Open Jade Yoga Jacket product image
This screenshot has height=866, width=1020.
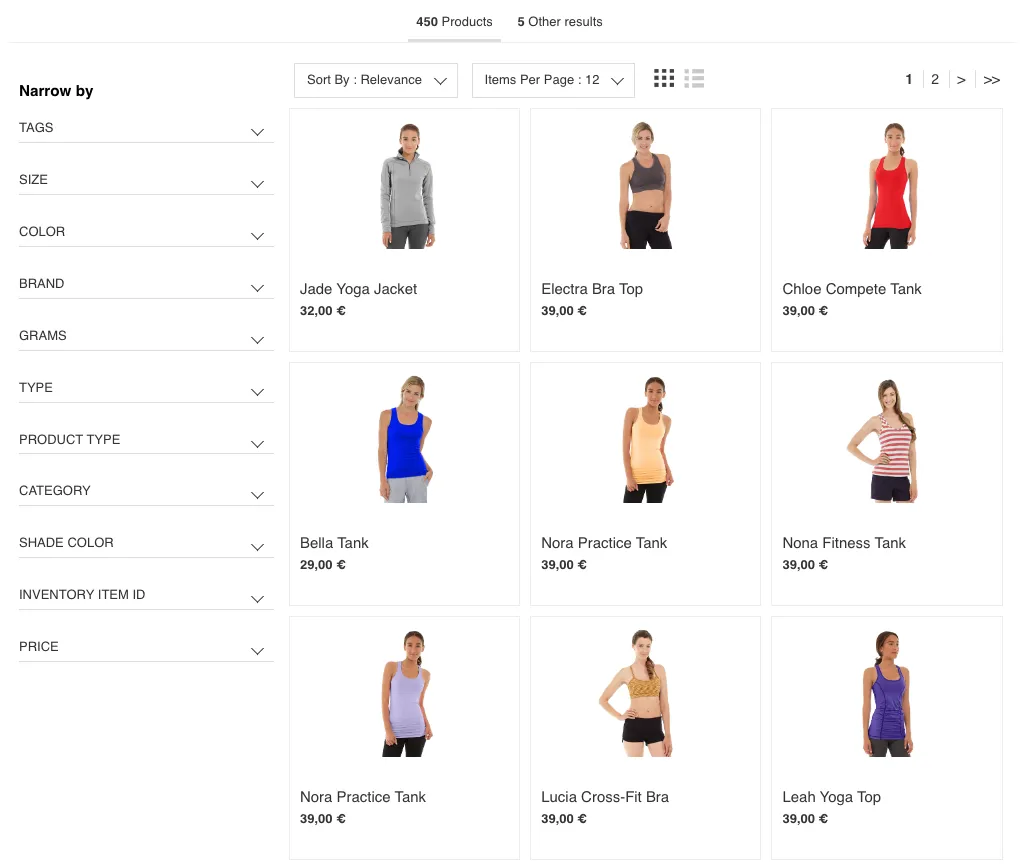coord(407,186)
